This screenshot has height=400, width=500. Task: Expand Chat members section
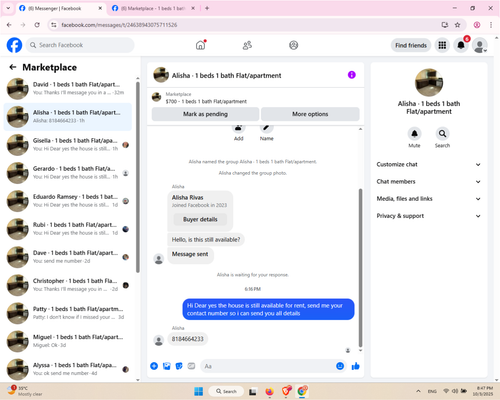point(429,182)
